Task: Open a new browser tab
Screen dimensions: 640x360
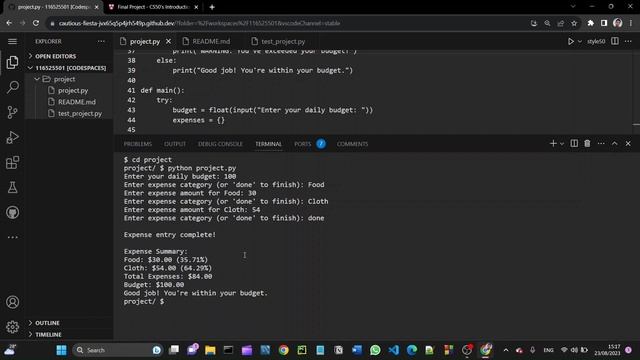Action: coord(212,7)
